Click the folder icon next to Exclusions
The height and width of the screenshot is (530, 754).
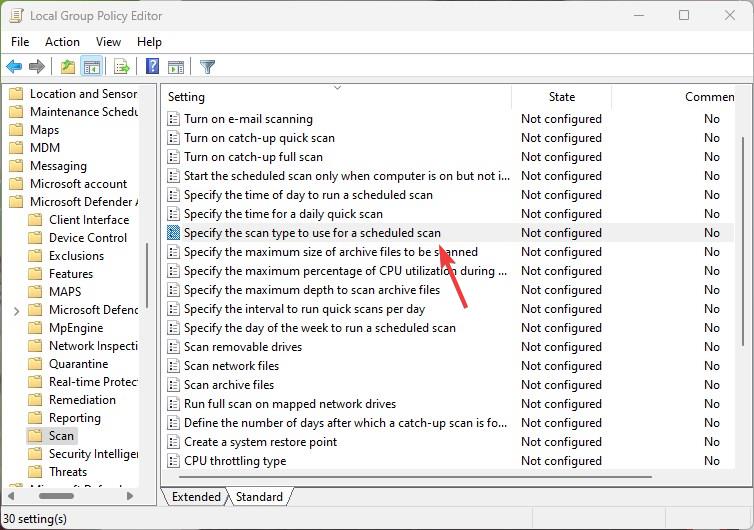tap(35, 255)
